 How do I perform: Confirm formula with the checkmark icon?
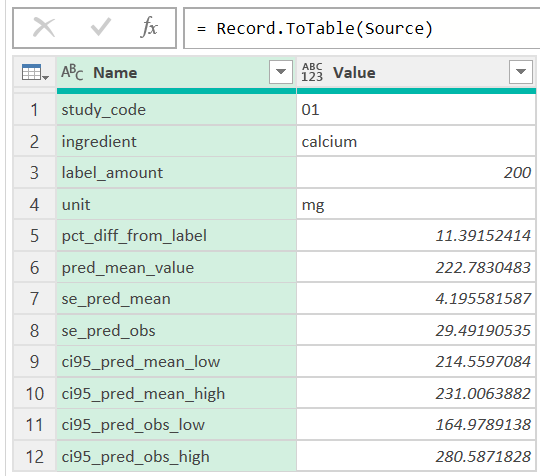point(101,27)
